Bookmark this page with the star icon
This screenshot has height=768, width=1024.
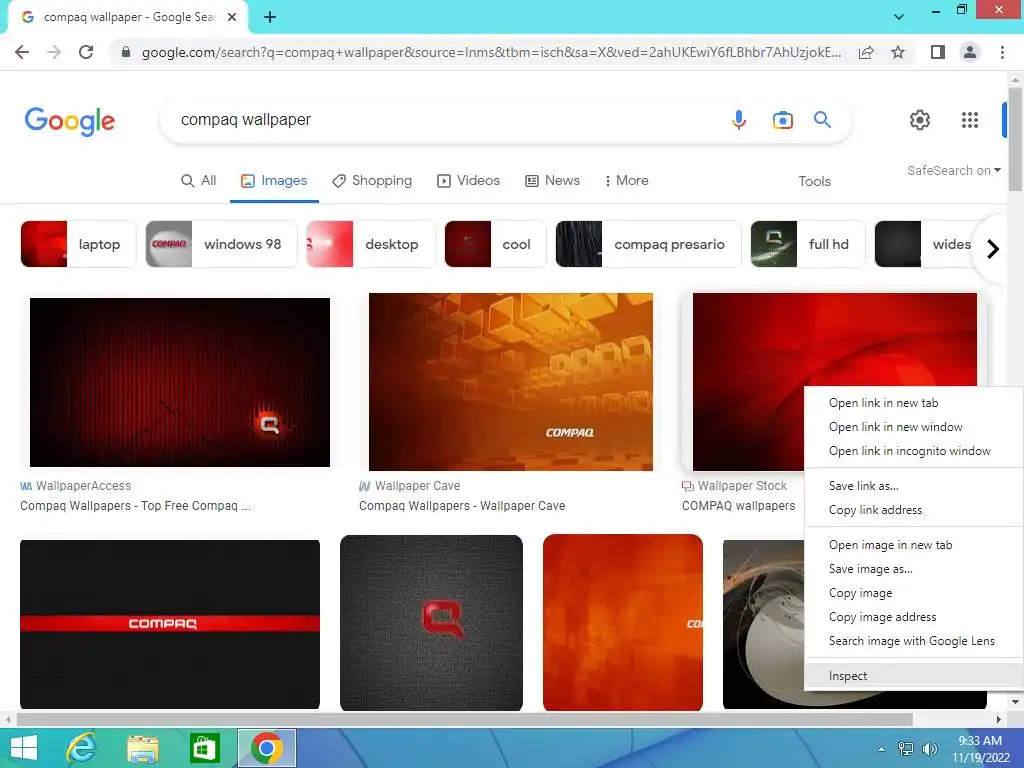click(898, 52)
